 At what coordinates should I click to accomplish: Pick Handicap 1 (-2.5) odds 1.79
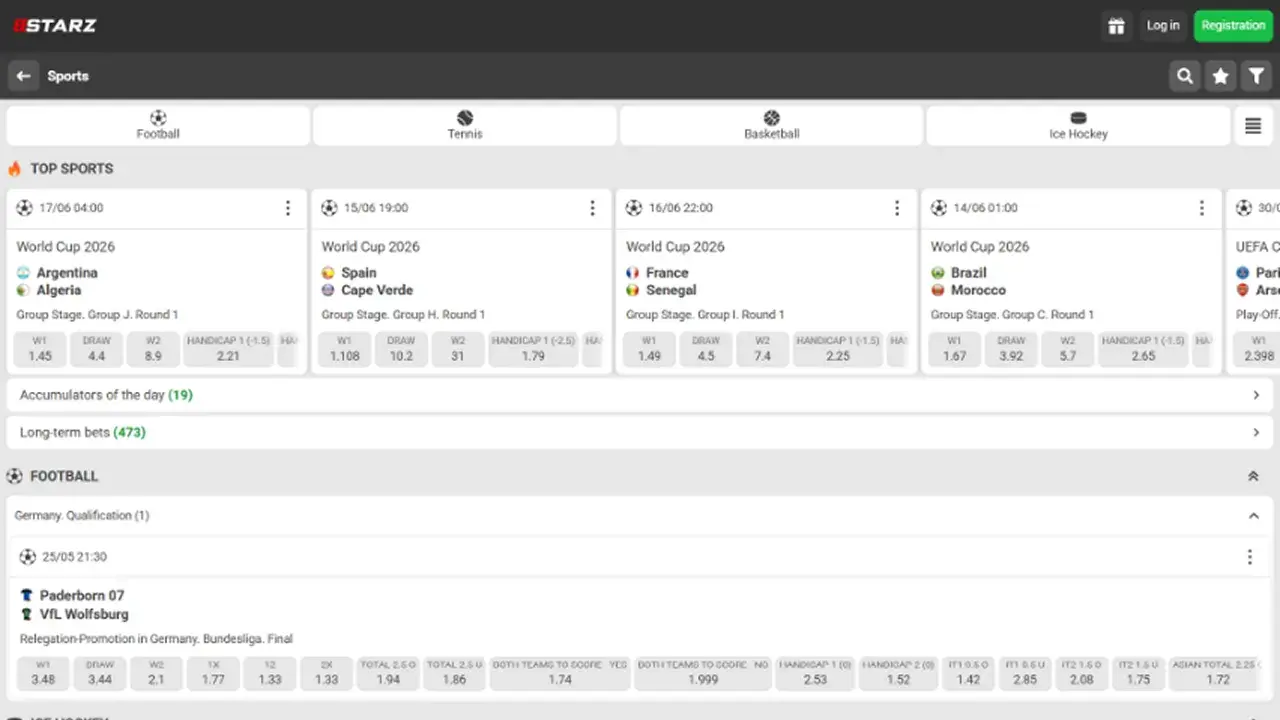pyautogui.click(x=533, y=349)
